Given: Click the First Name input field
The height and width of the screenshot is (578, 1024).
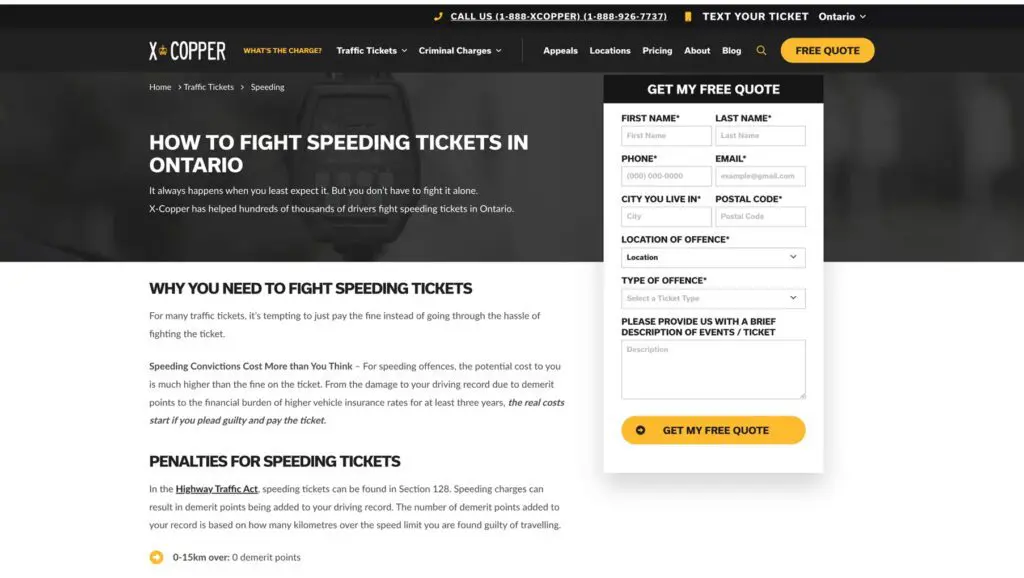Looking at the screenshot, I should [666, 136].
